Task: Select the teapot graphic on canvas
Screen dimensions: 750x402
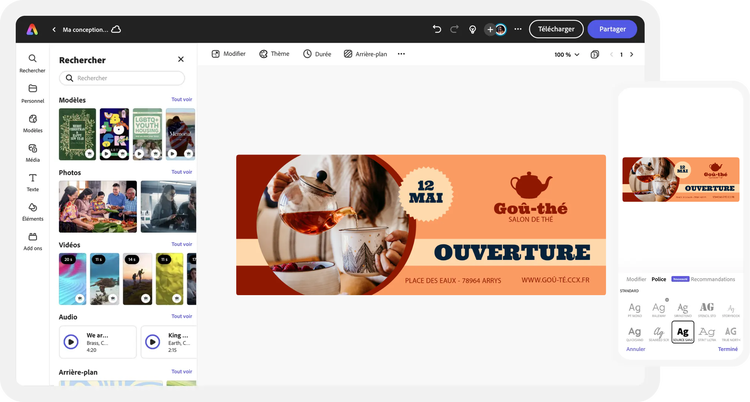Action: [x=531, y=185]
